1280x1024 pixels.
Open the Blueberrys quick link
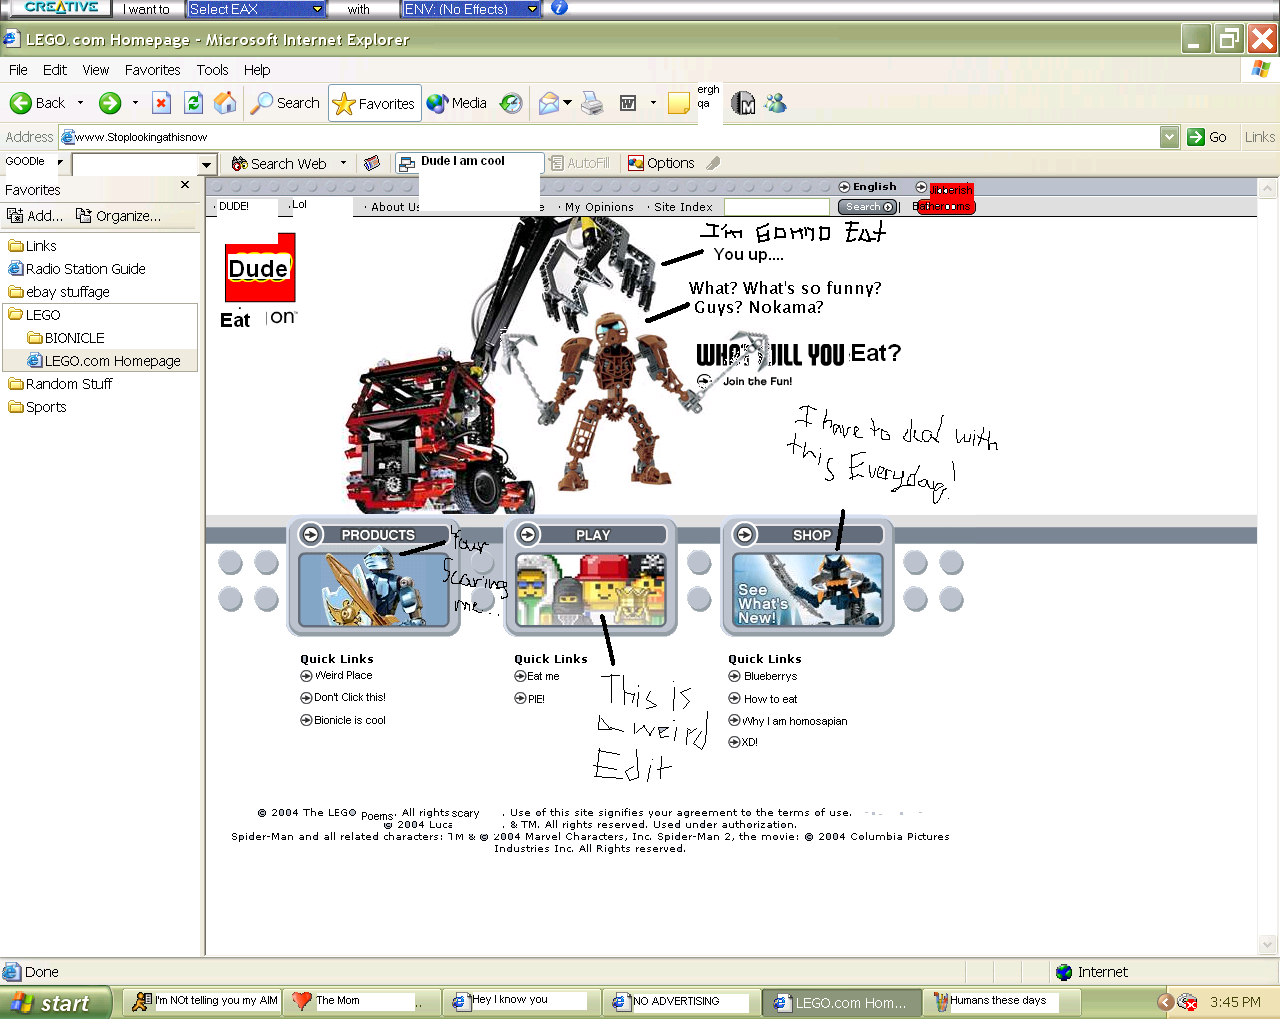(770, 677)
